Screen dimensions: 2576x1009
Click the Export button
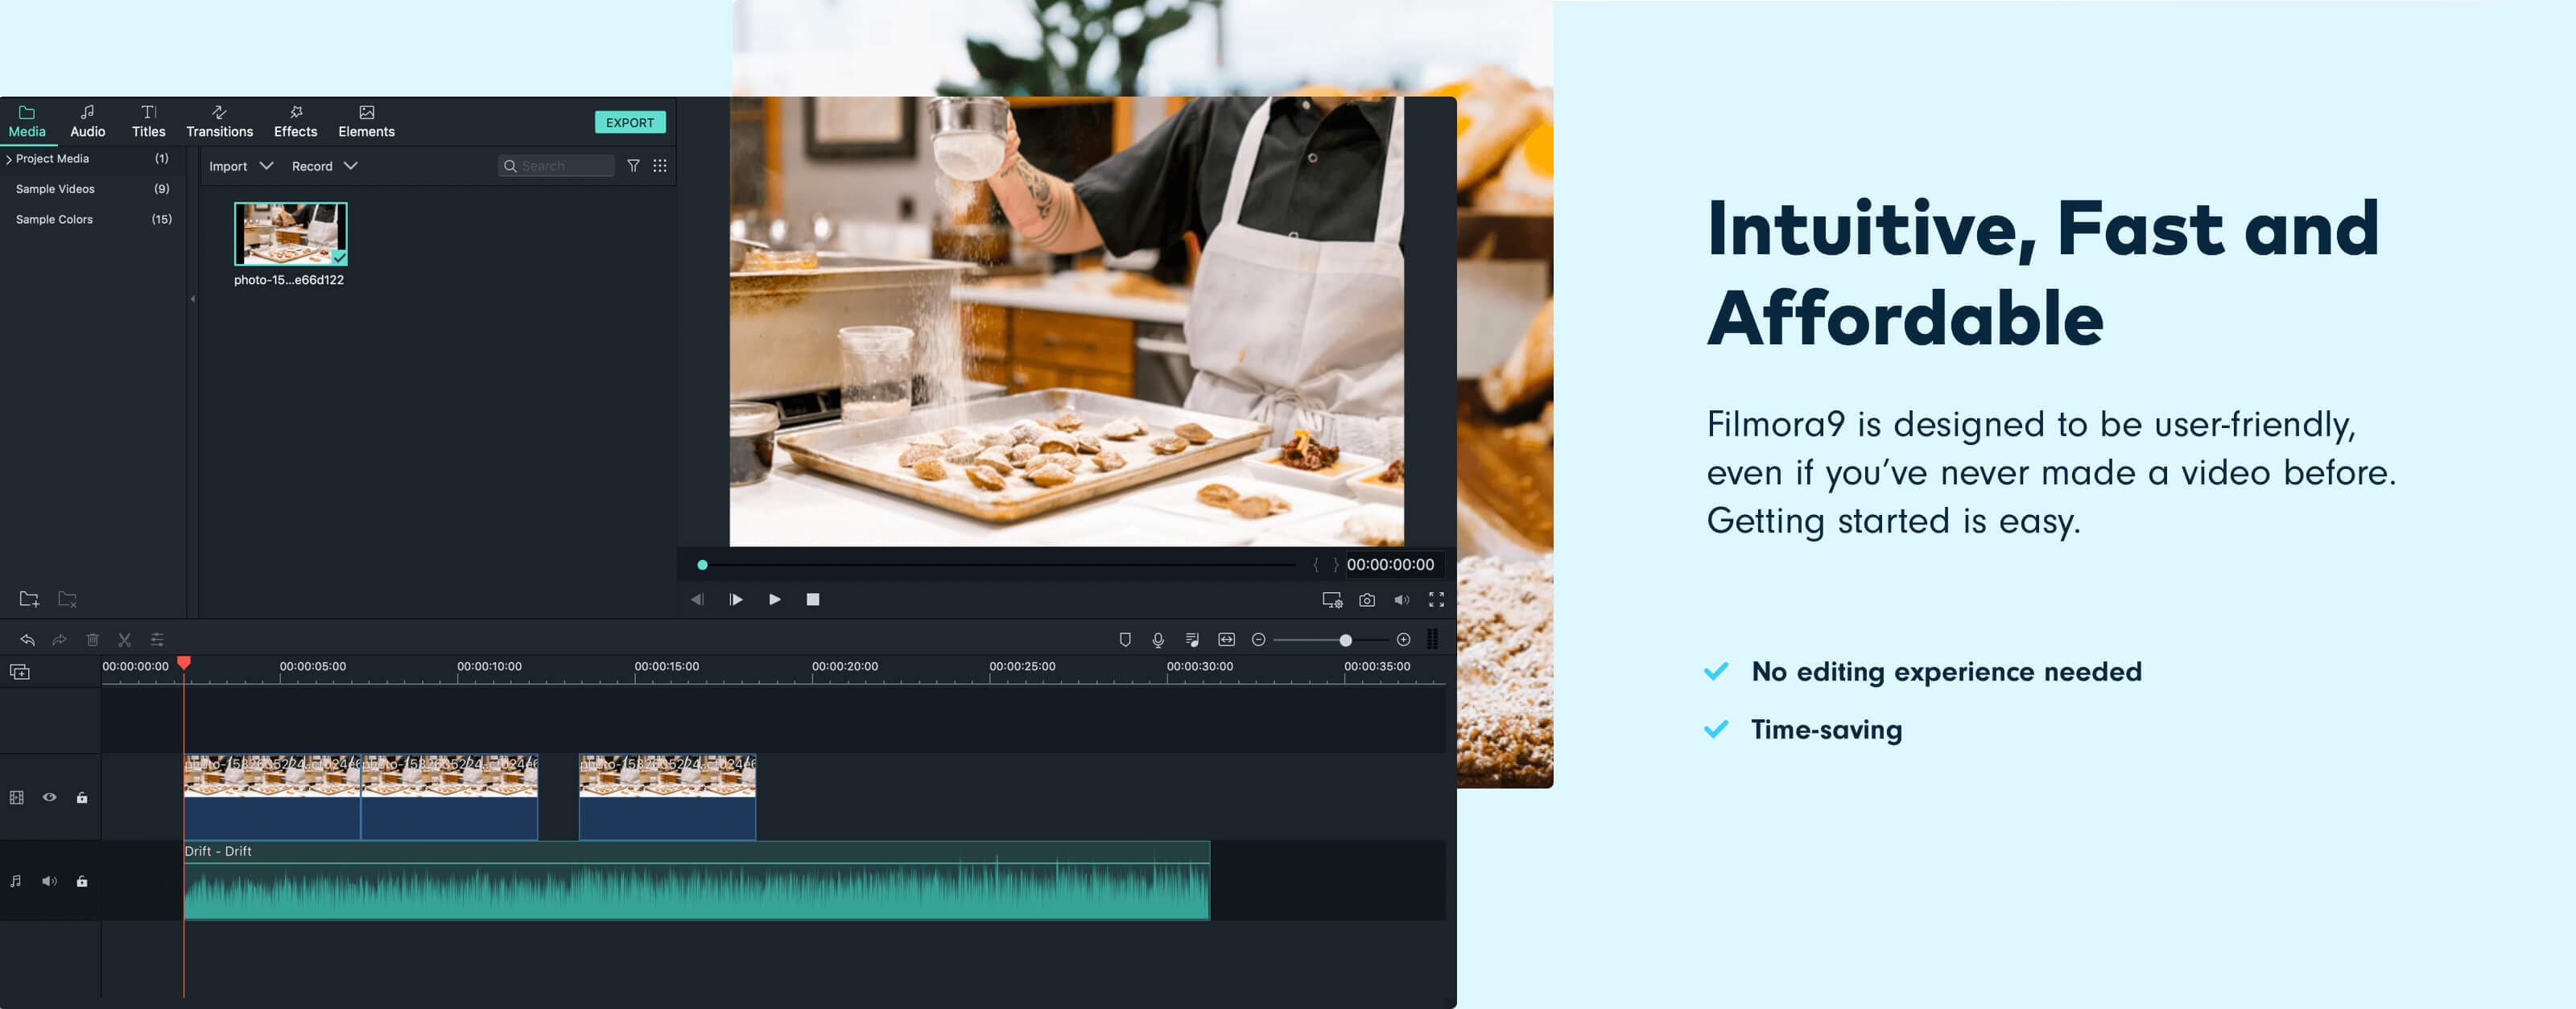click(x=631, y=121)
